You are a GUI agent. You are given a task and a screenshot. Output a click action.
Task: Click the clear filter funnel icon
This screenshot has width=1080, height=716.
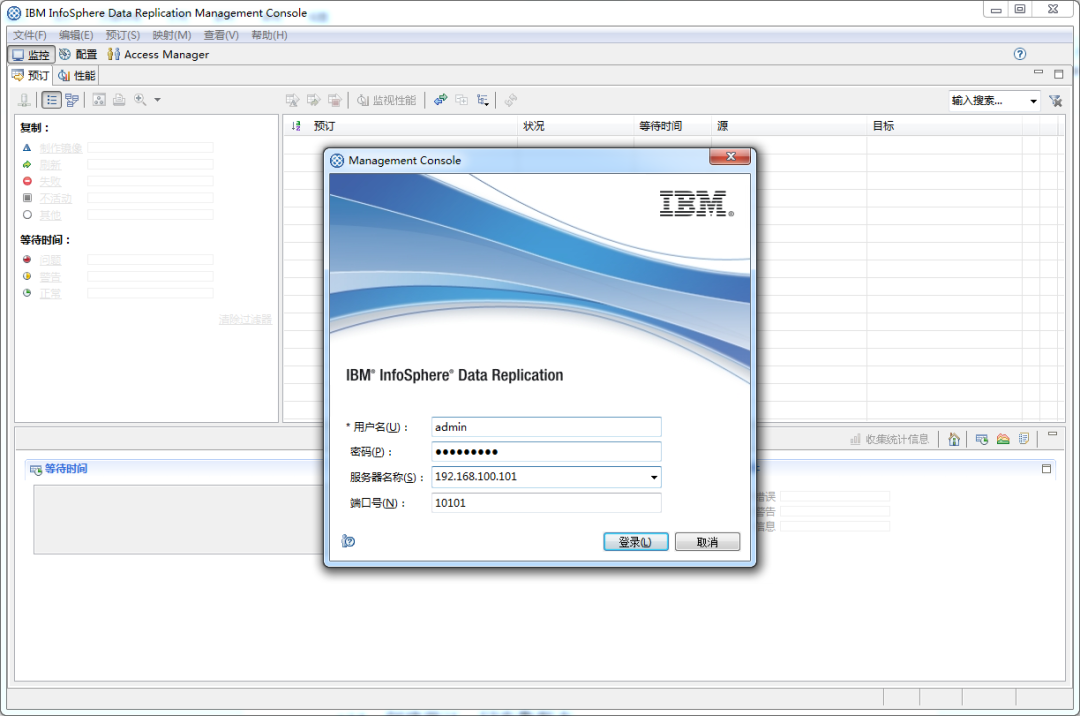(x=1055, y=101)
